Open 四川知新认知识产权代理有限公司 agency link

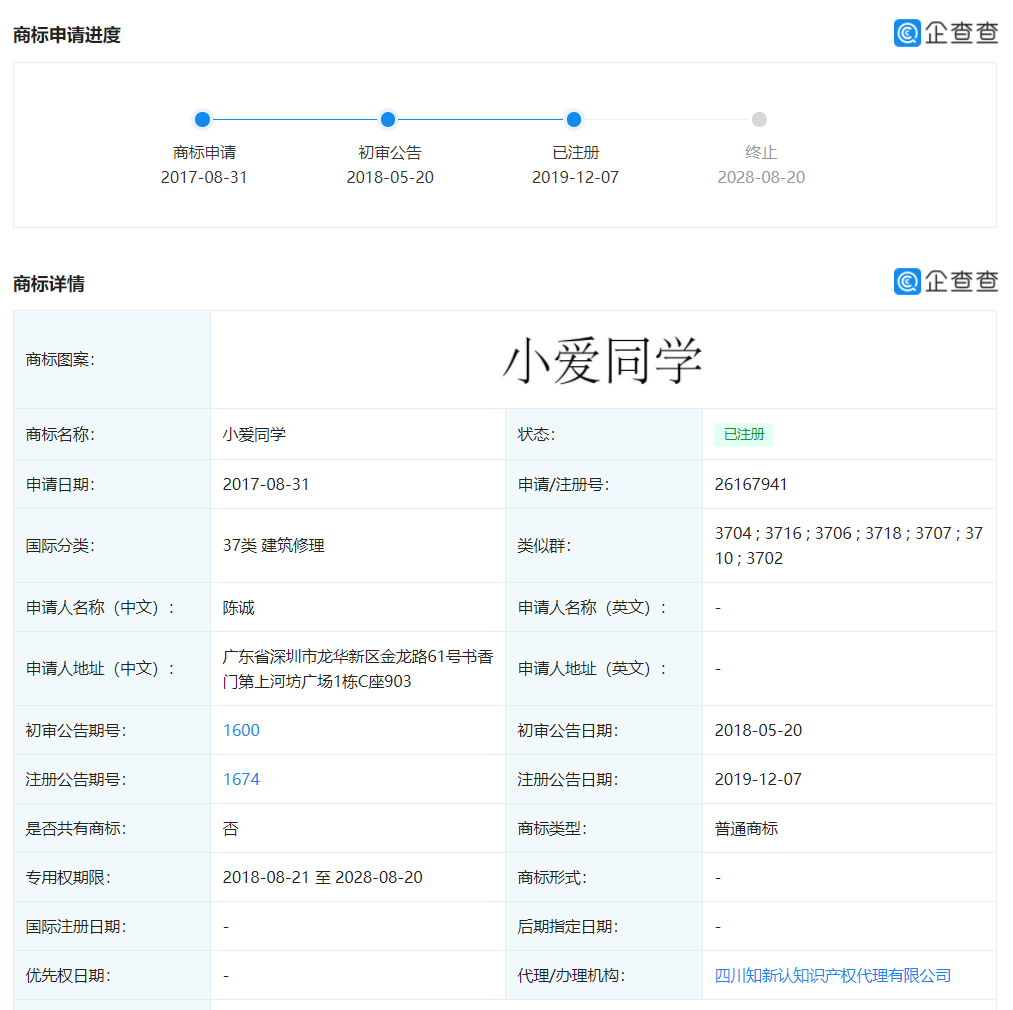(833, 976)
